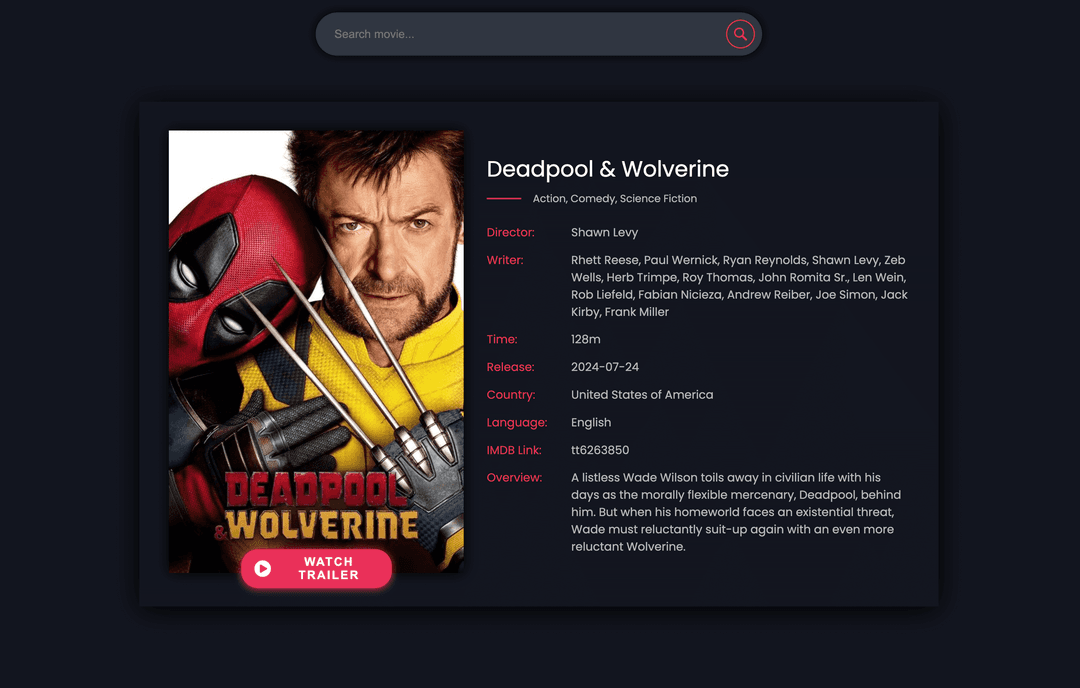Click the Release label
1080x688 pixels.
[x=510, y=367]
